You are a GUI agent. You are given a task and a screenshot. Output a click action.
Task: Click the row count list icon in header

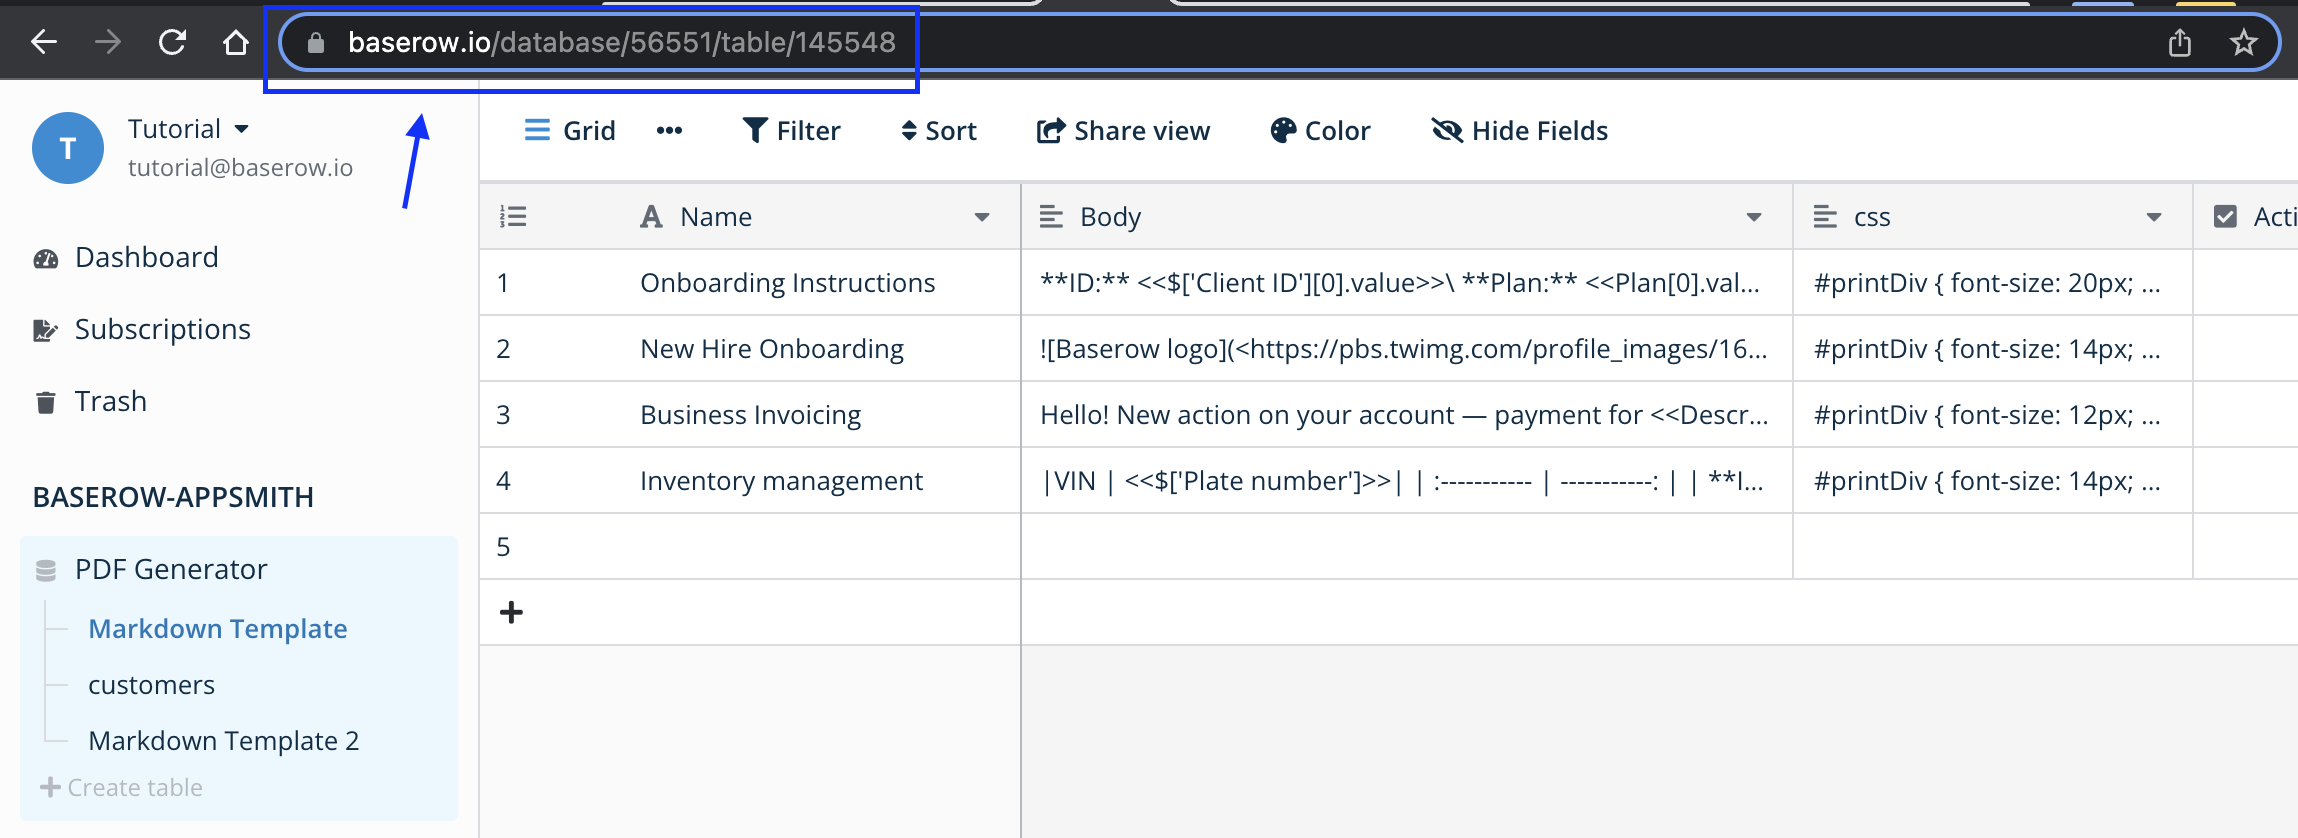(513, 217)
